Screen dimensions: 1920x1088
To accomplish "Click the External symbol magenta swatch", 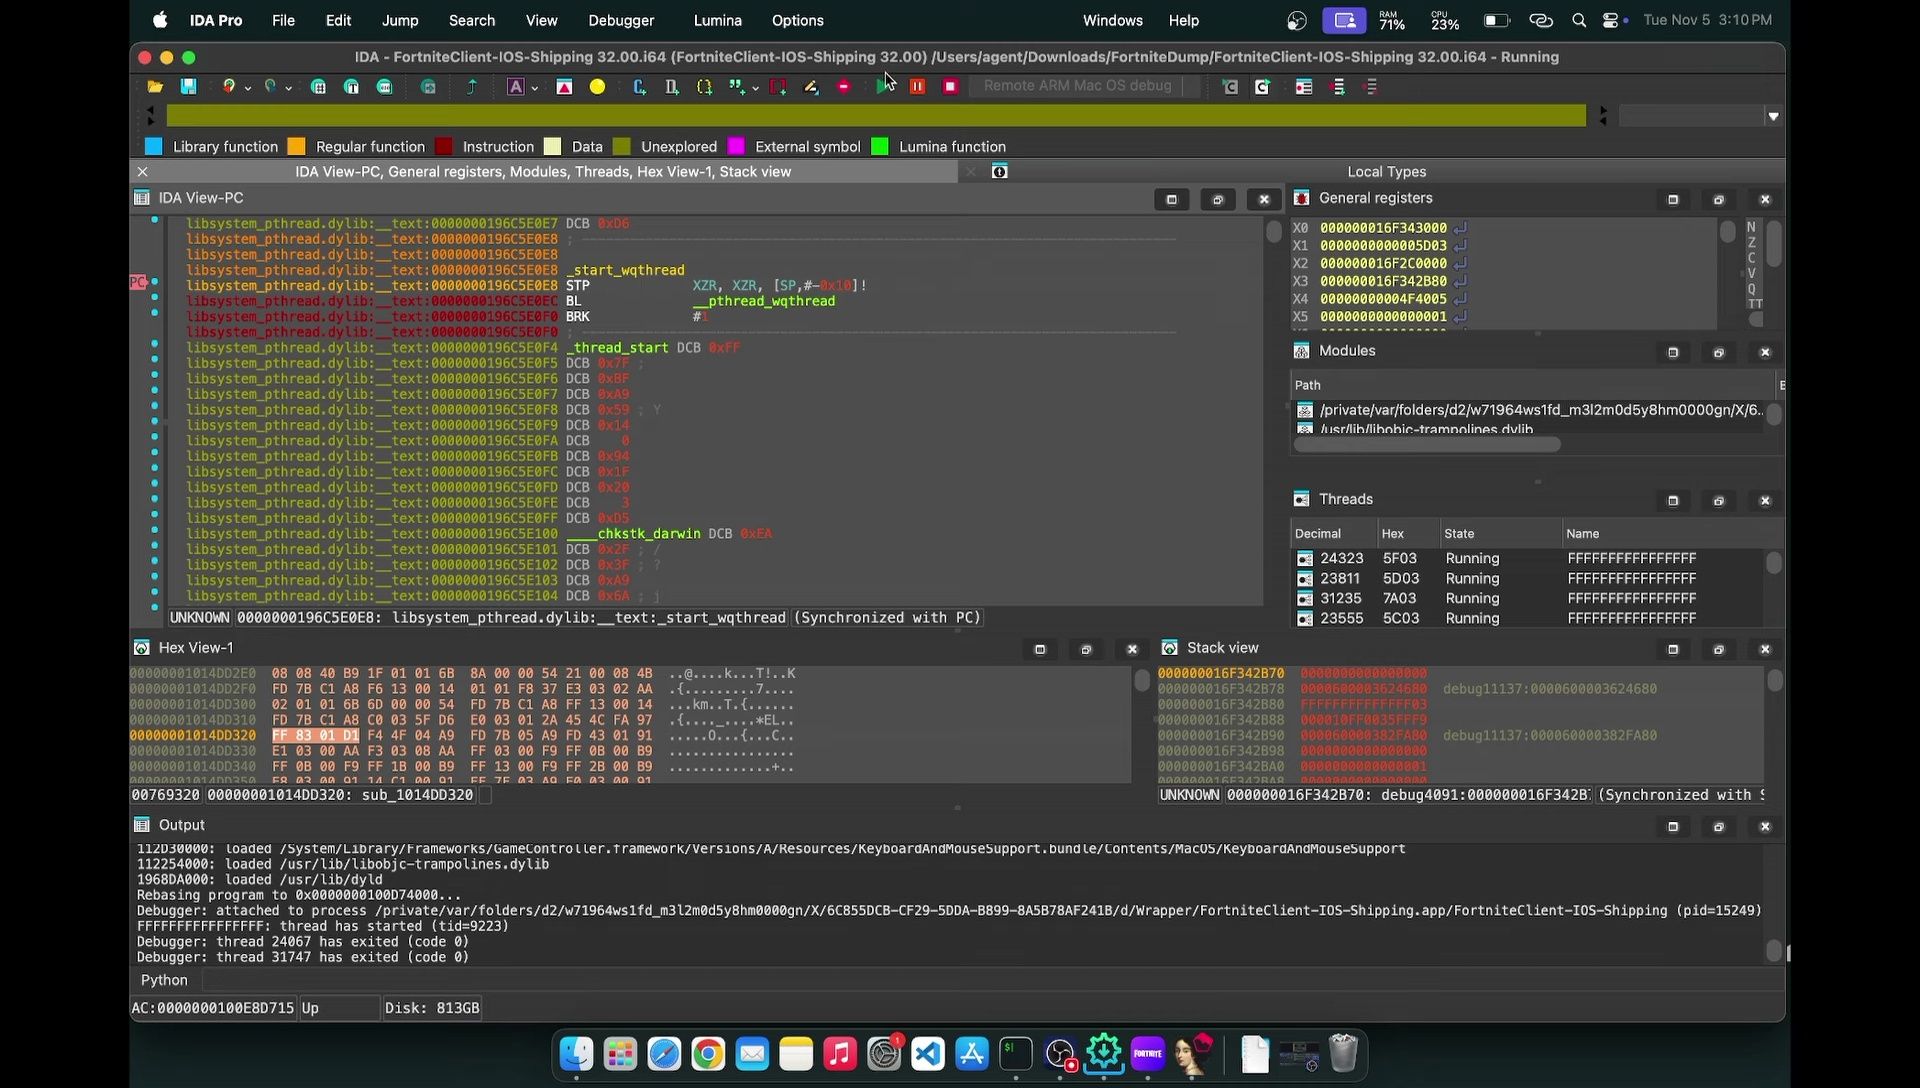I will [x=736, y=147].
